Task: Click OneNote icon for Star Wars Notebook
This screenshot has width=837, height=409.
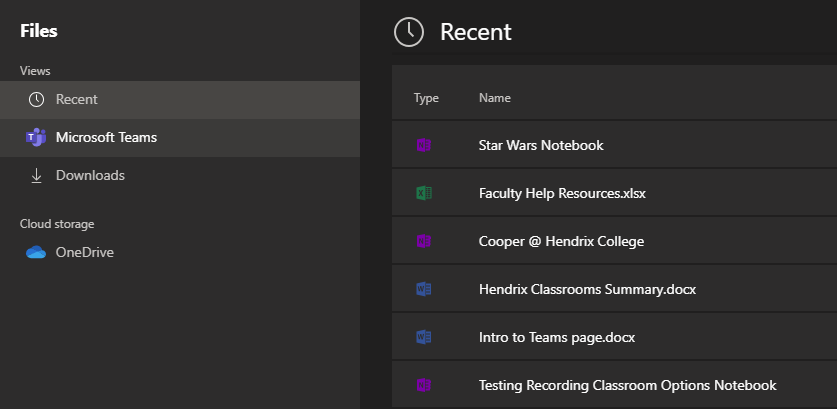Action: [x=424, y=145]
